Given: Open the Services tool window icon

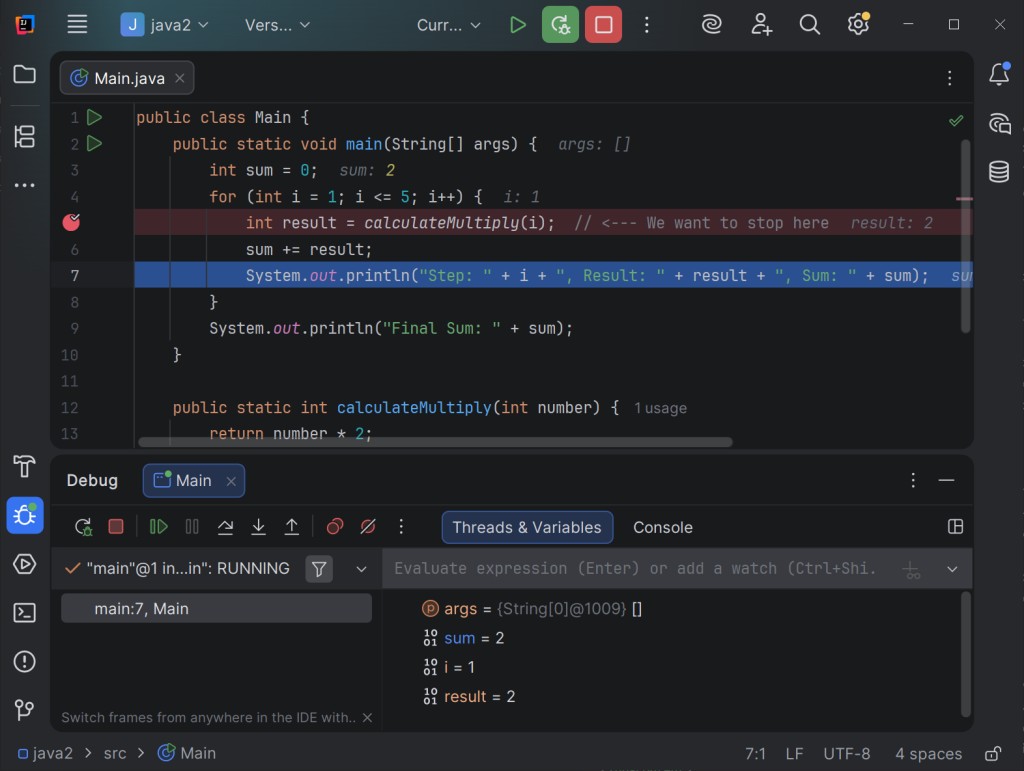Looking at the screenshot, I should [24, 564].
